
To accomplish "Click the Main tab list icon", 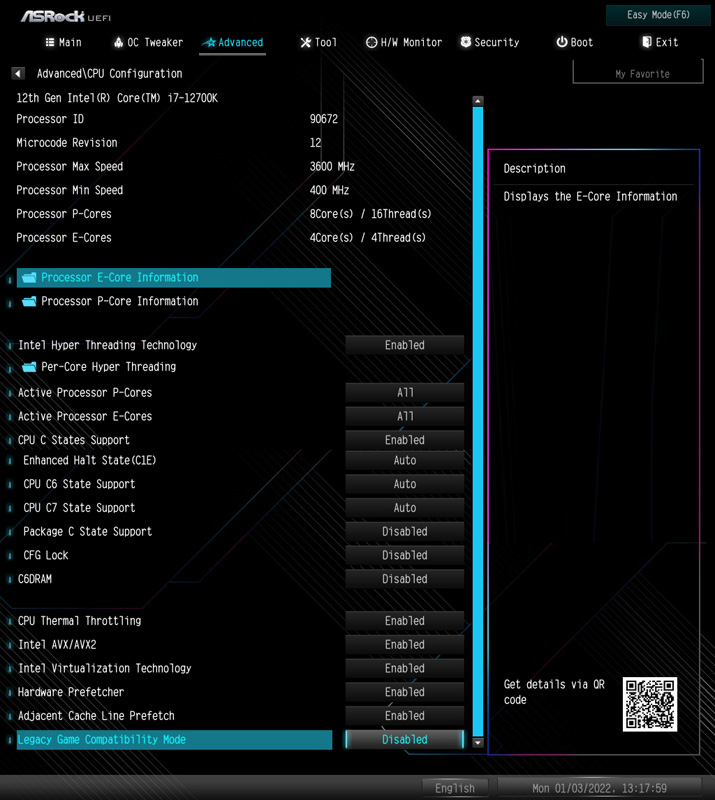I will click(x=50, y=42).
